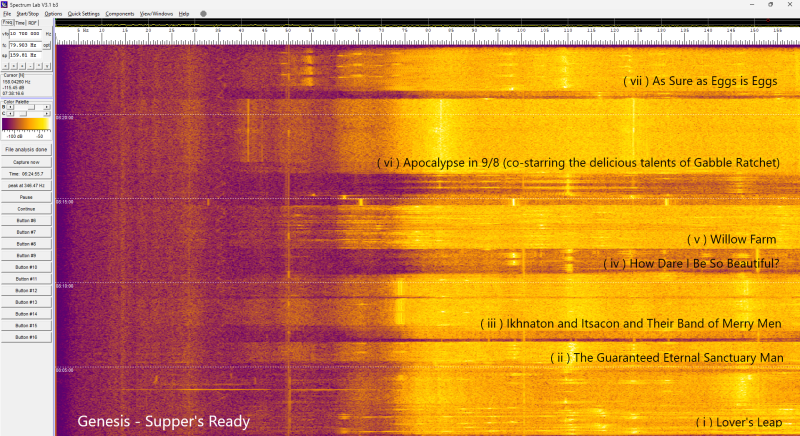Click the 'Genesis - Supper's Ready' title text
Screen dimensions: 800x436
click(x=164, y=422)
